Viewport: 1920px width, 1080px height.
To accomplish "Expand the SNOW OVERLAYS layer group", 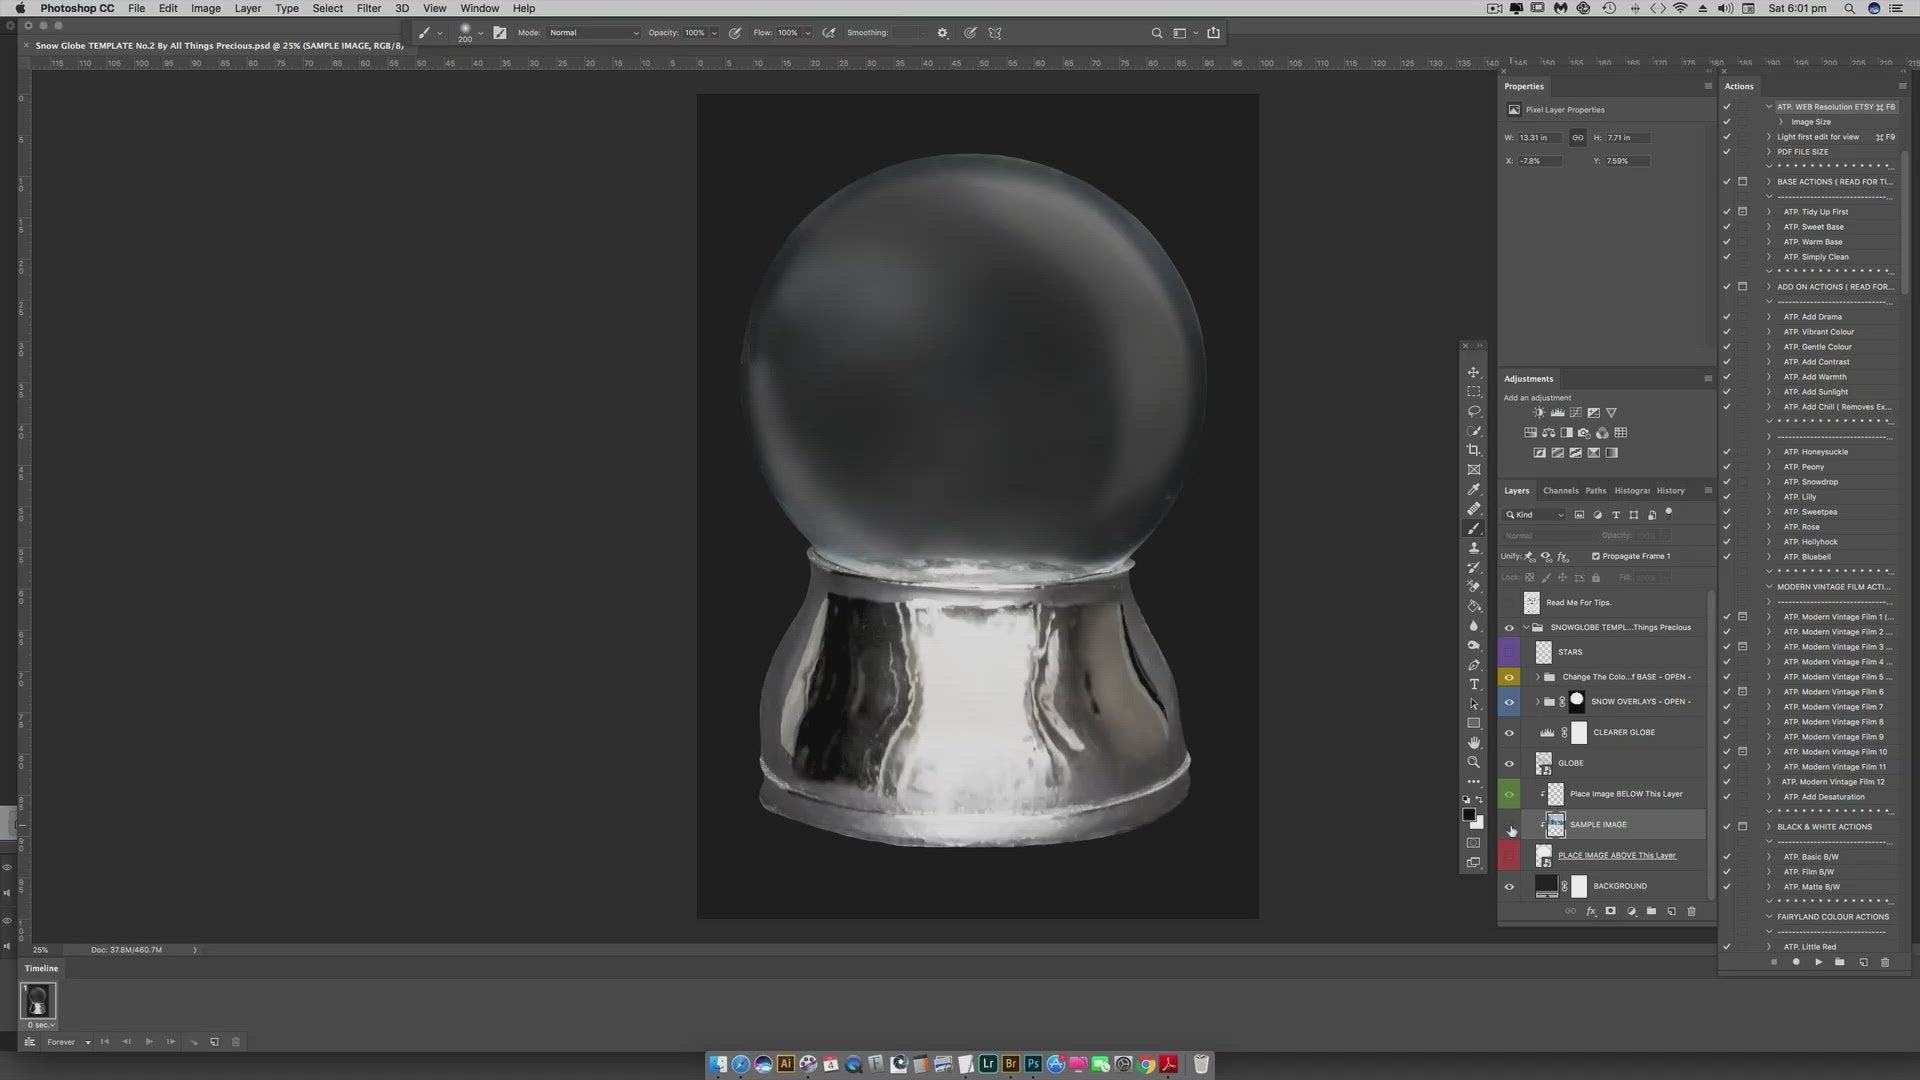I will tap(1537, 702).
